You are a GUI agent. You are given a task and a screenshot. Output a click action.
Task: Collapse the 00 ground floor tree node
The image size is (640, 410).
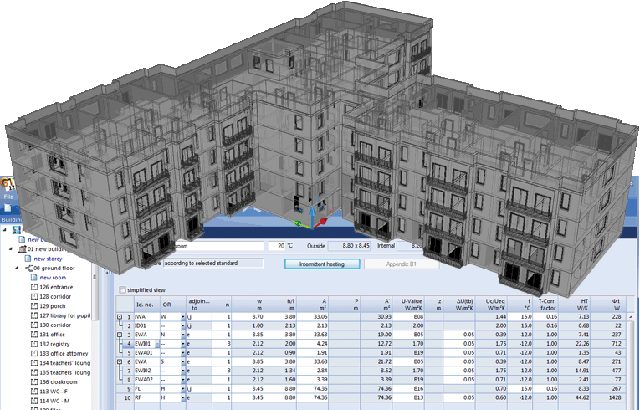point(17,268)
